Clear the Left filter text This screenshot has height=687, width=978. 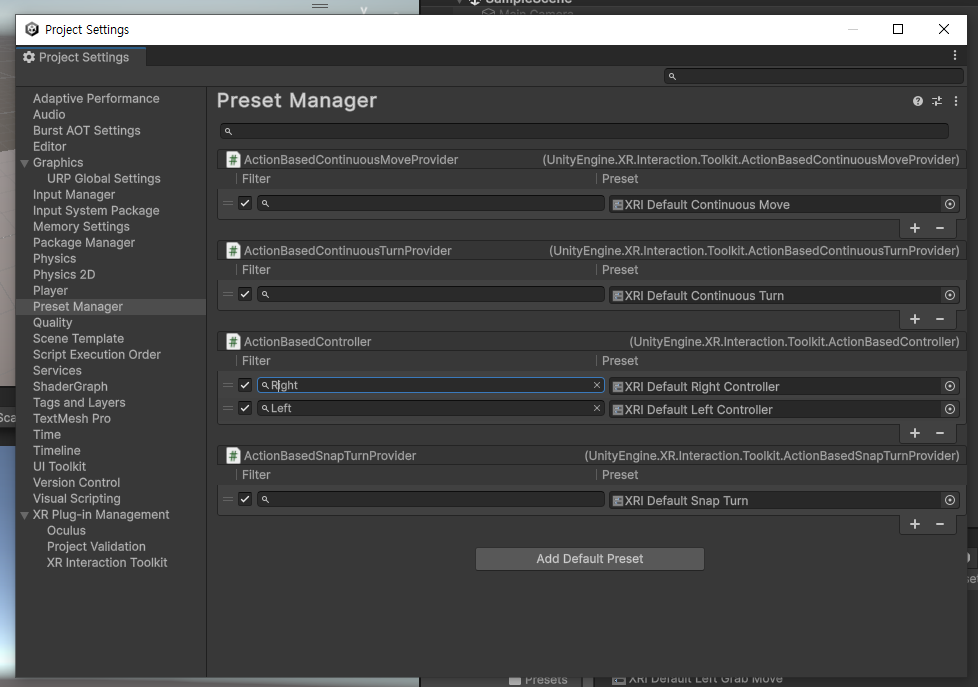597,408
